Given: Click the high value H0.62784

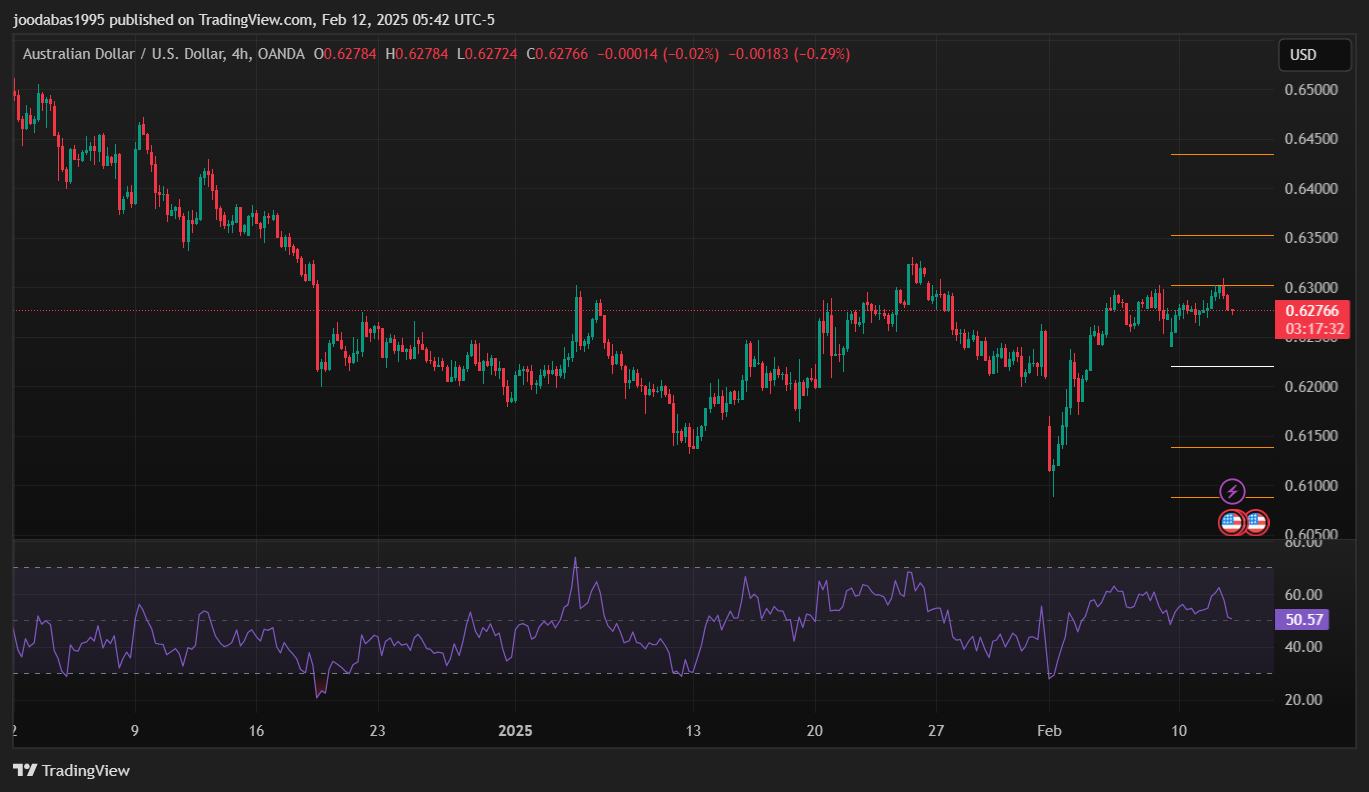Looking at the screenshot, I should pos(418,54).
